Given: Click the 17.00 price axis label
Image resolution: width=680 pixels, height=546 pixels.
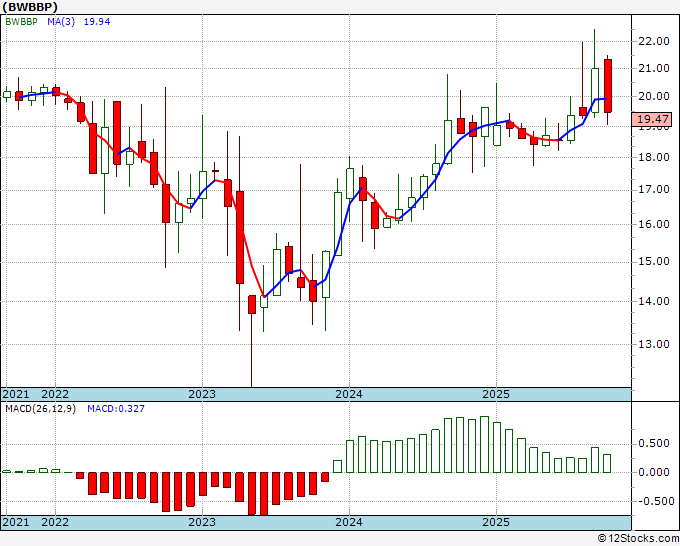Looking at the screenshot, I should (x=654, y=190).
